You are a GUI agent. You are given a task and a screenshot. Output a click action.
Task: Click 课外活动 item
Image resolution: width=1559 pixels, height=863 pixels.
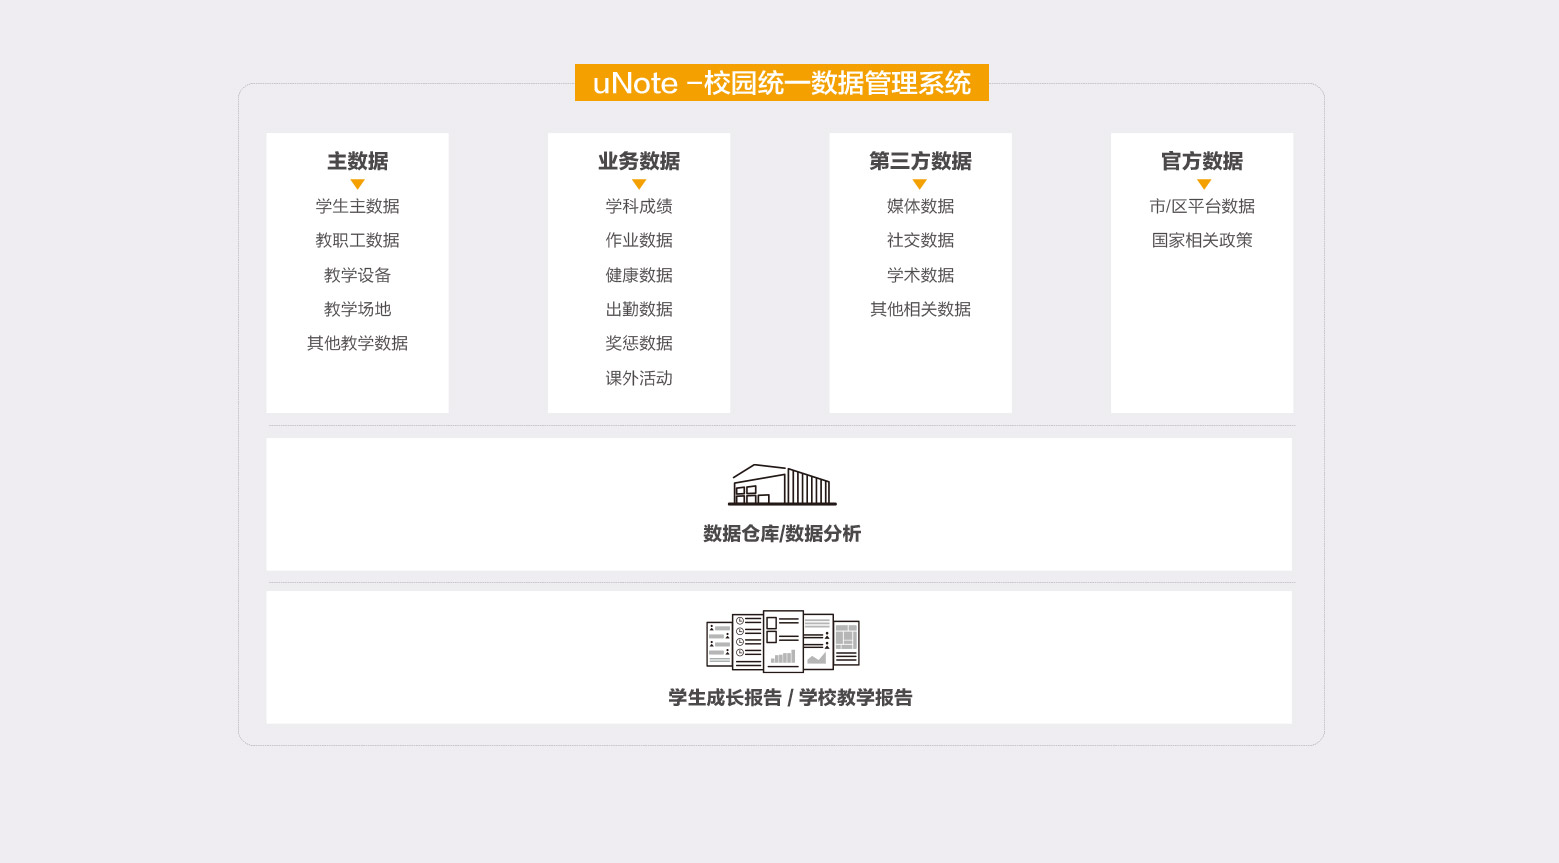[639, 378]
